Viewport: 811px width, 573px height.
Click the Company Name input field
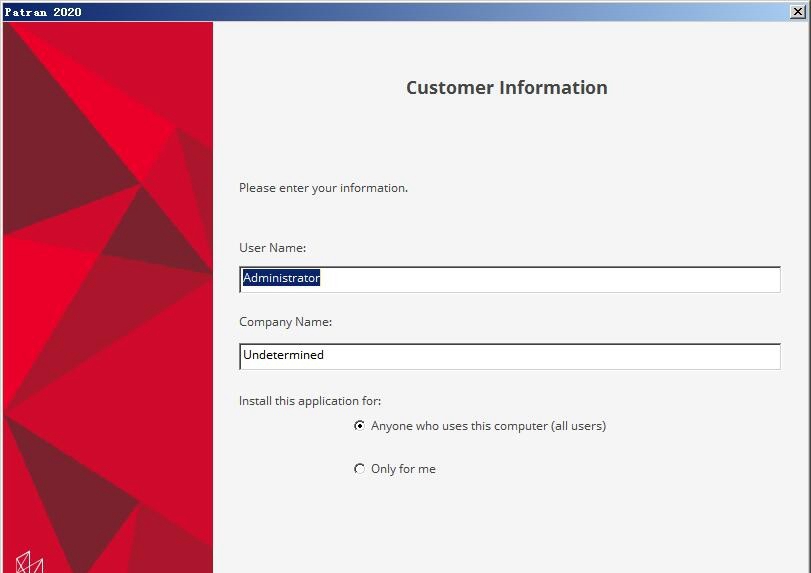click(510, 356)
